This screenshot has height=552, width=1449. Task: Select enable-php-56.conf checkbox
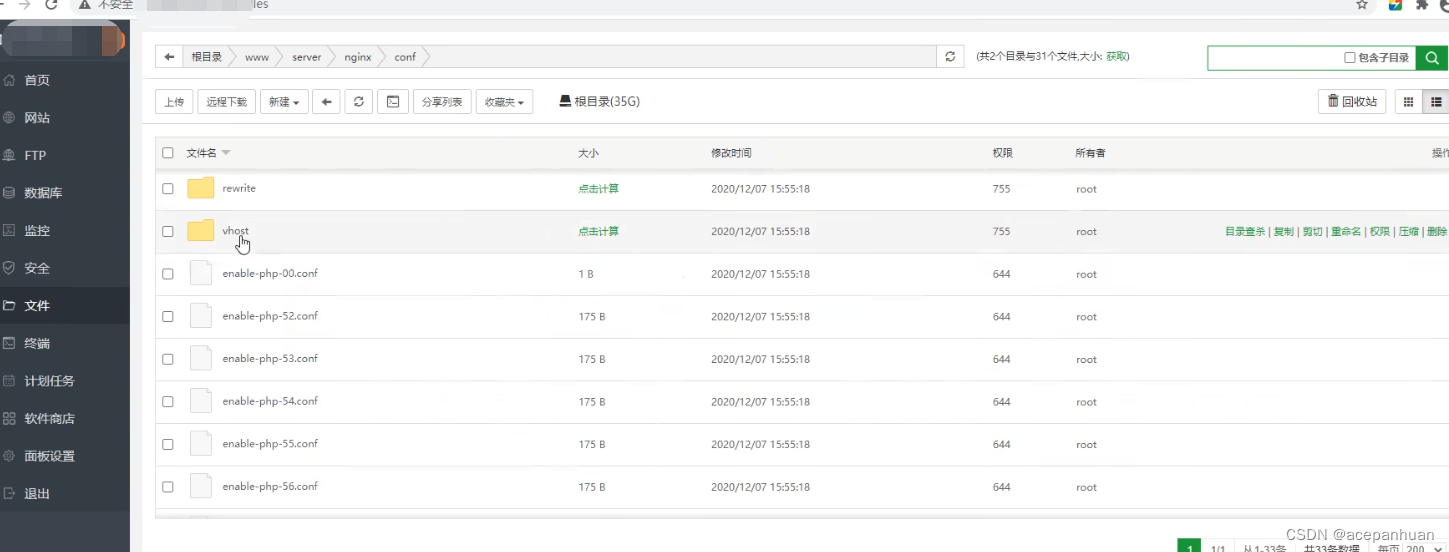coord(168,486)
